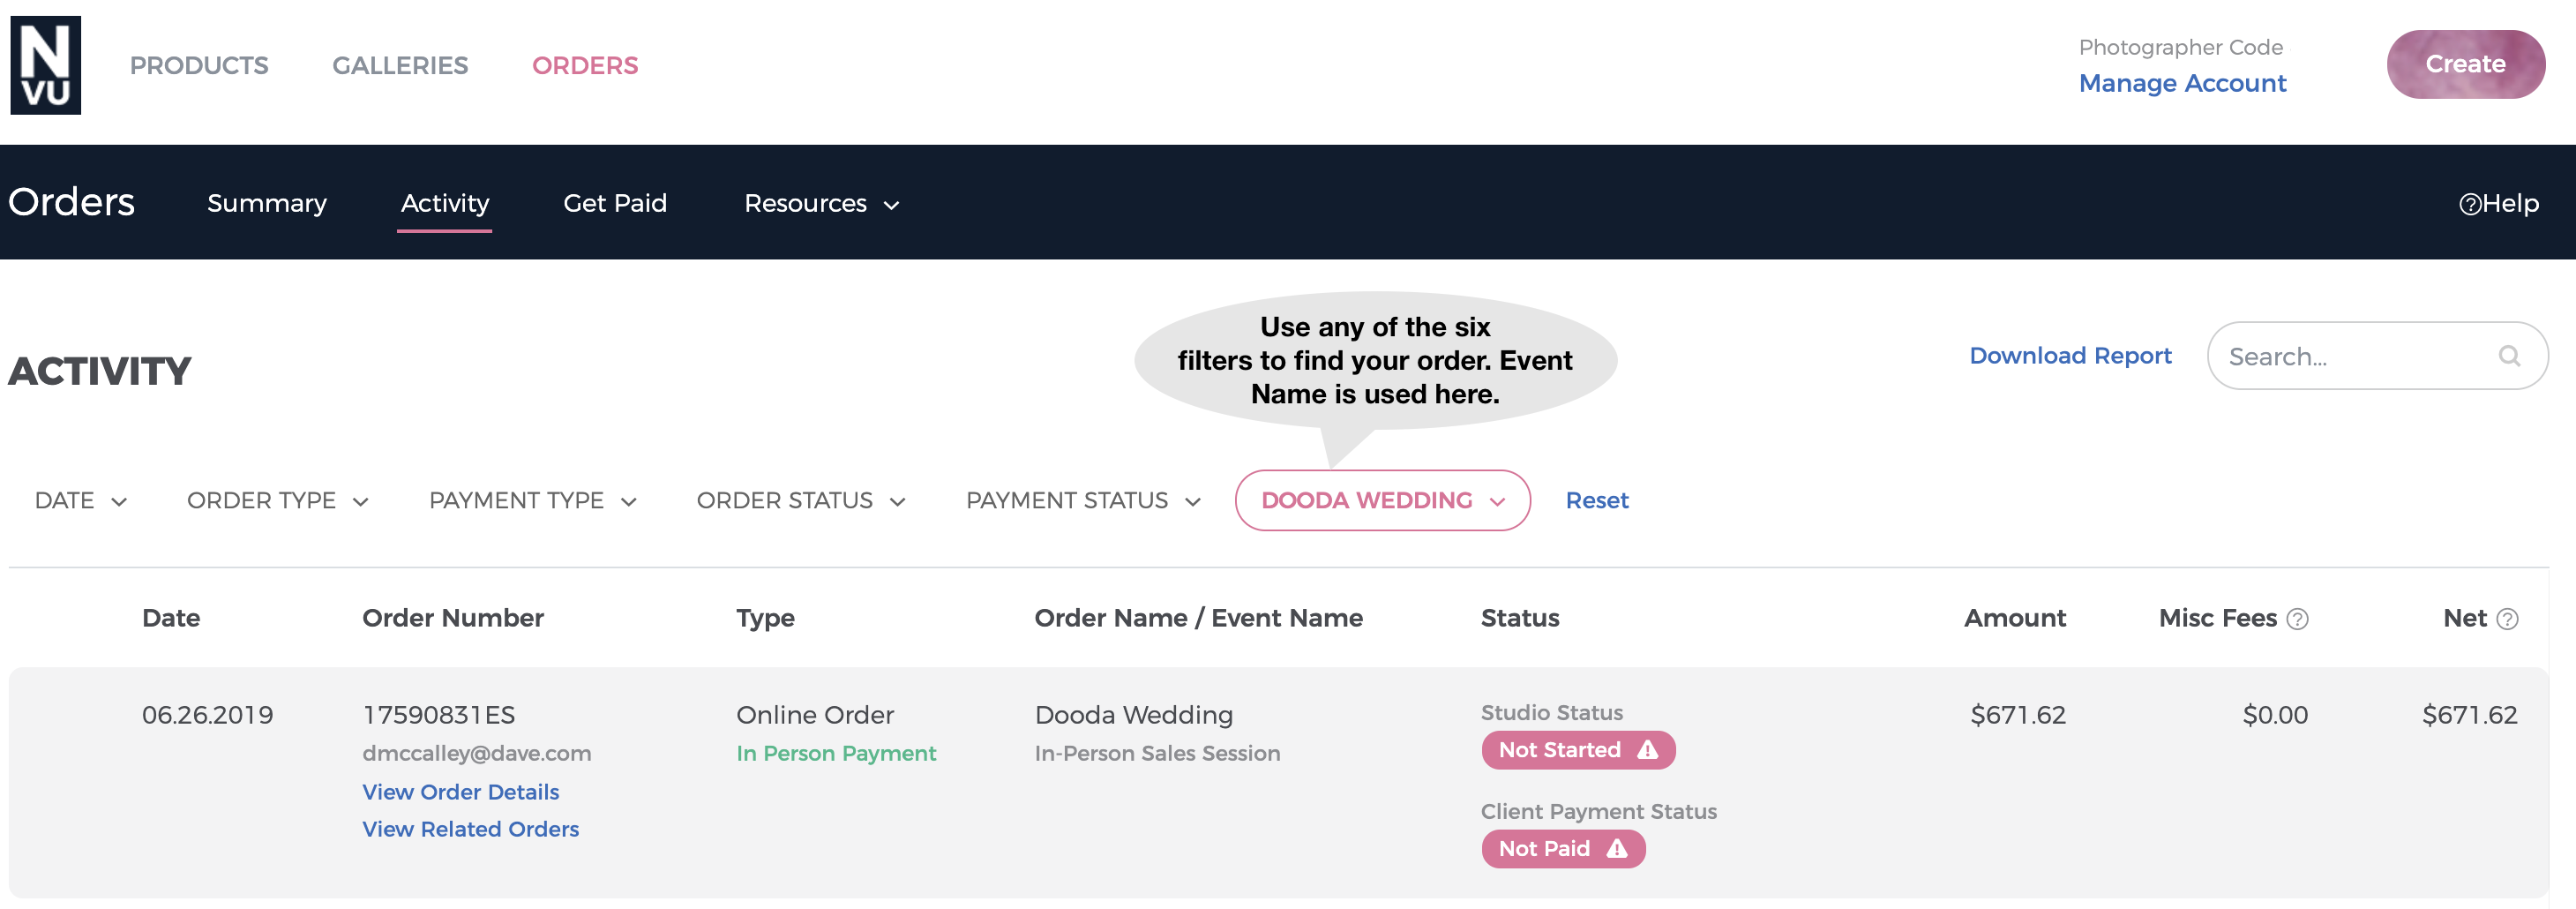
Task: Click Order Name / Event Name header
Action: [1198, 618]
